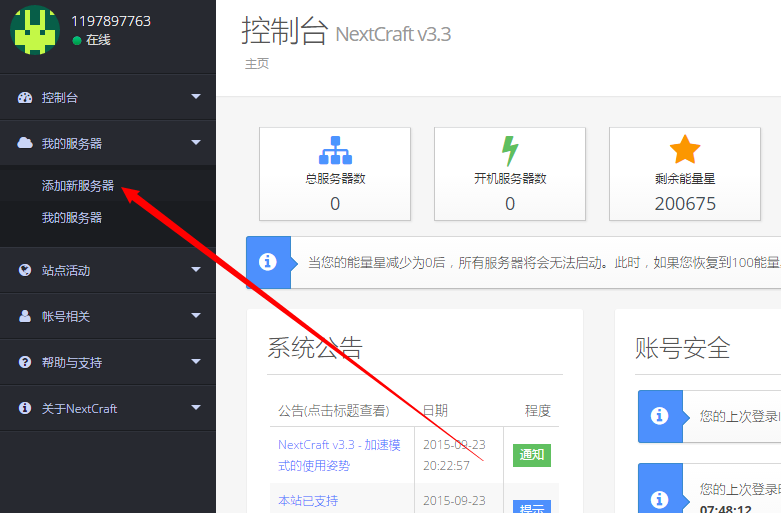Click the 系统公告 panel heading

point(315,348)
